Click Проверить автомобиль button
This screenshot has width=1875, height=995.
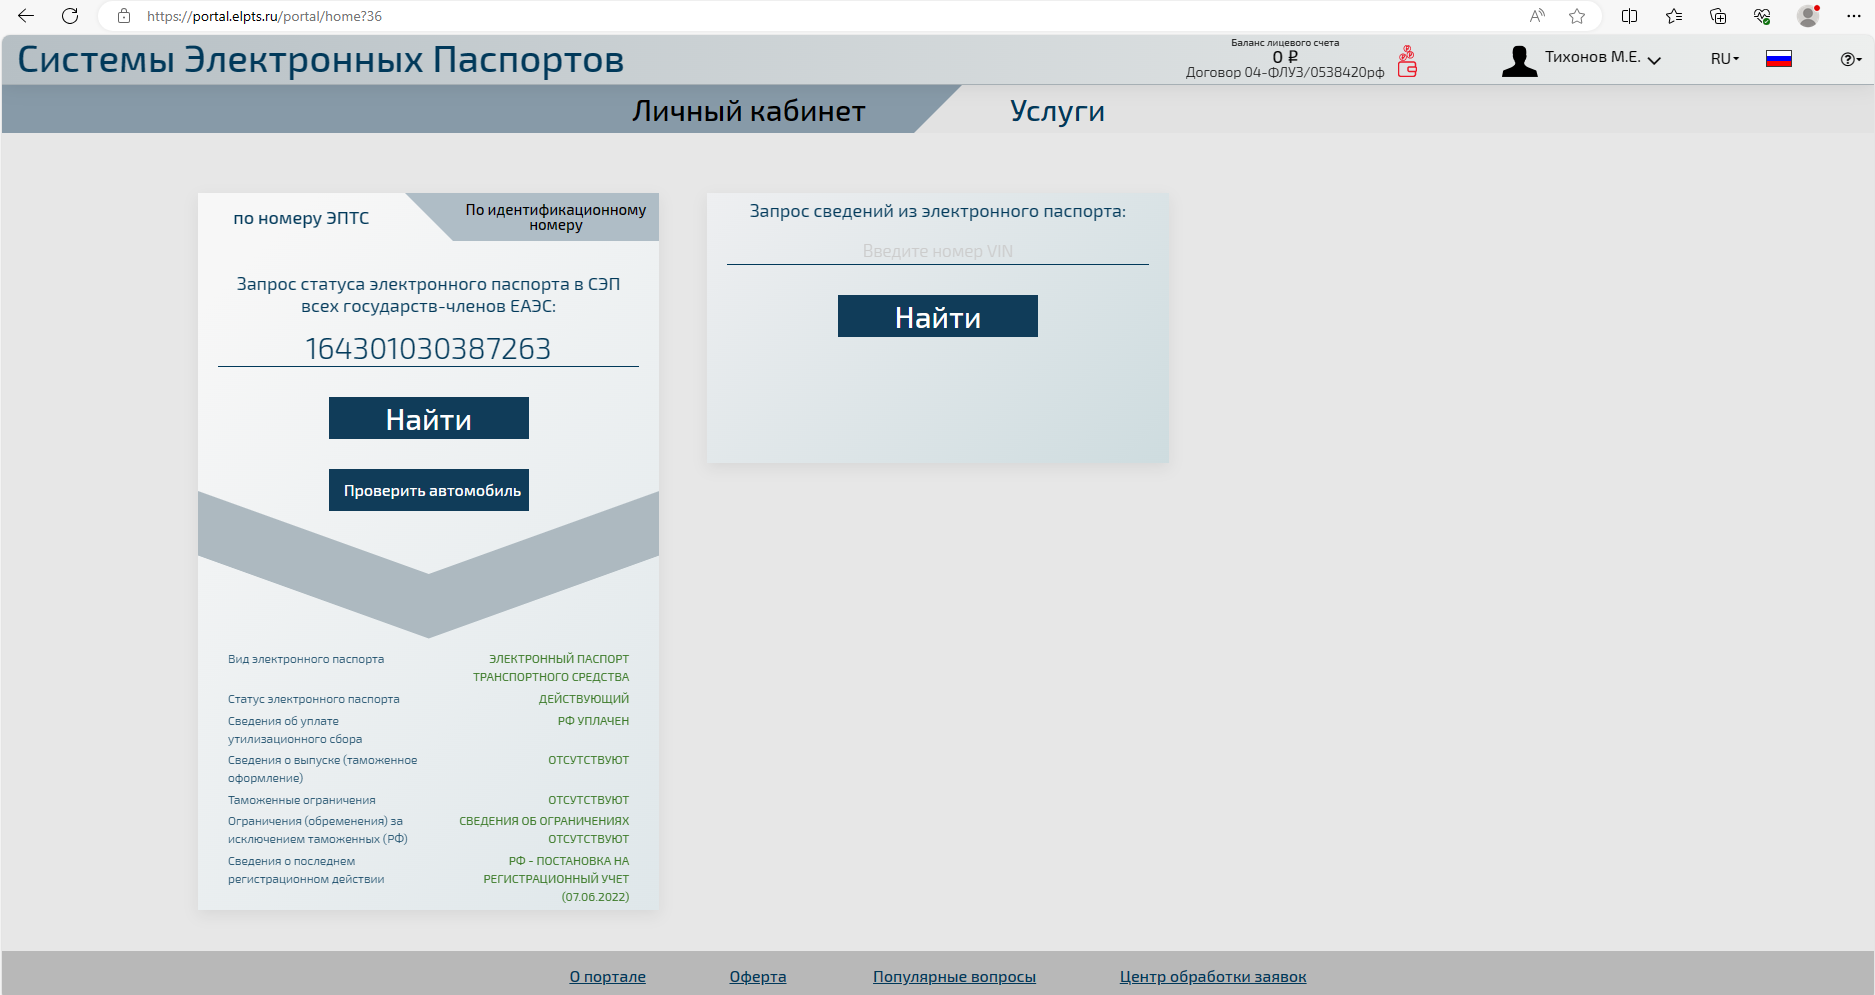click(x=429, y=490)
